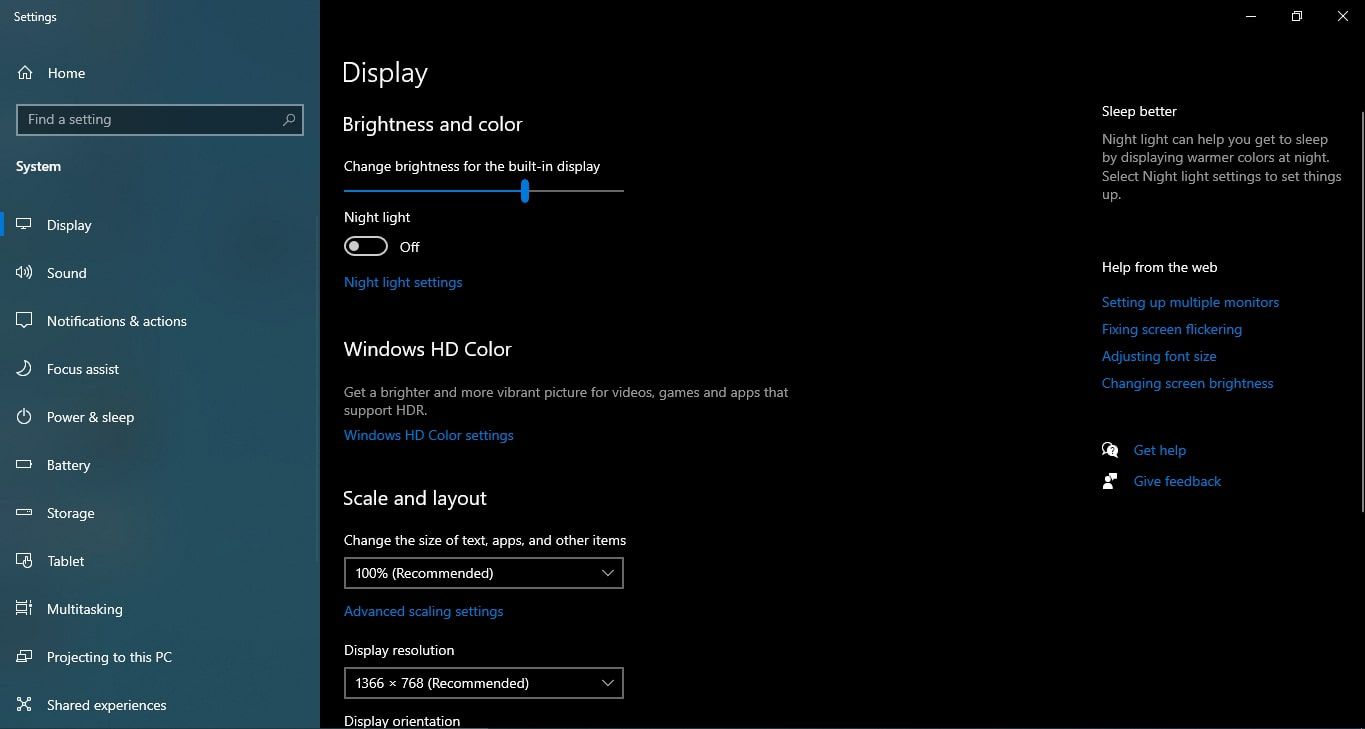
Task: Click inside Find a setting search box
Action: point(160,119)
